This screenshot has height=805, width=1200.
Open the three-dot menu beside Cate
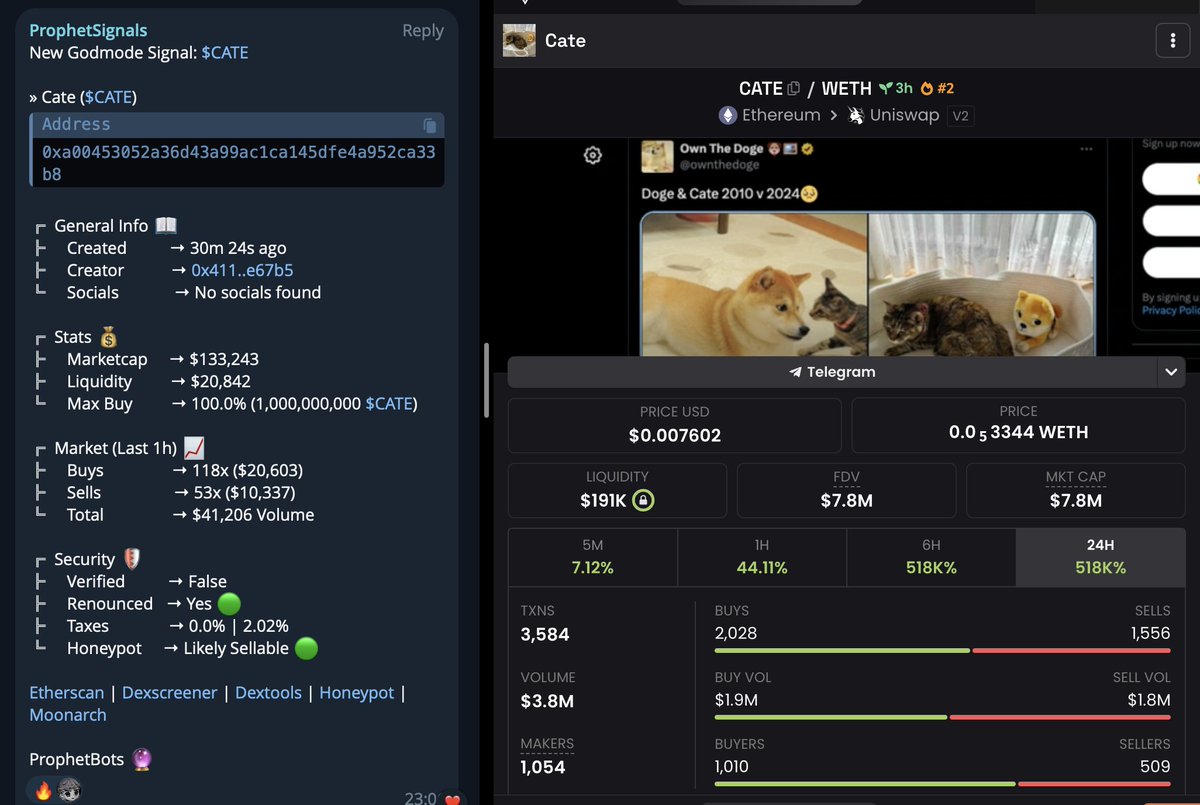(x=1172, y=41)
